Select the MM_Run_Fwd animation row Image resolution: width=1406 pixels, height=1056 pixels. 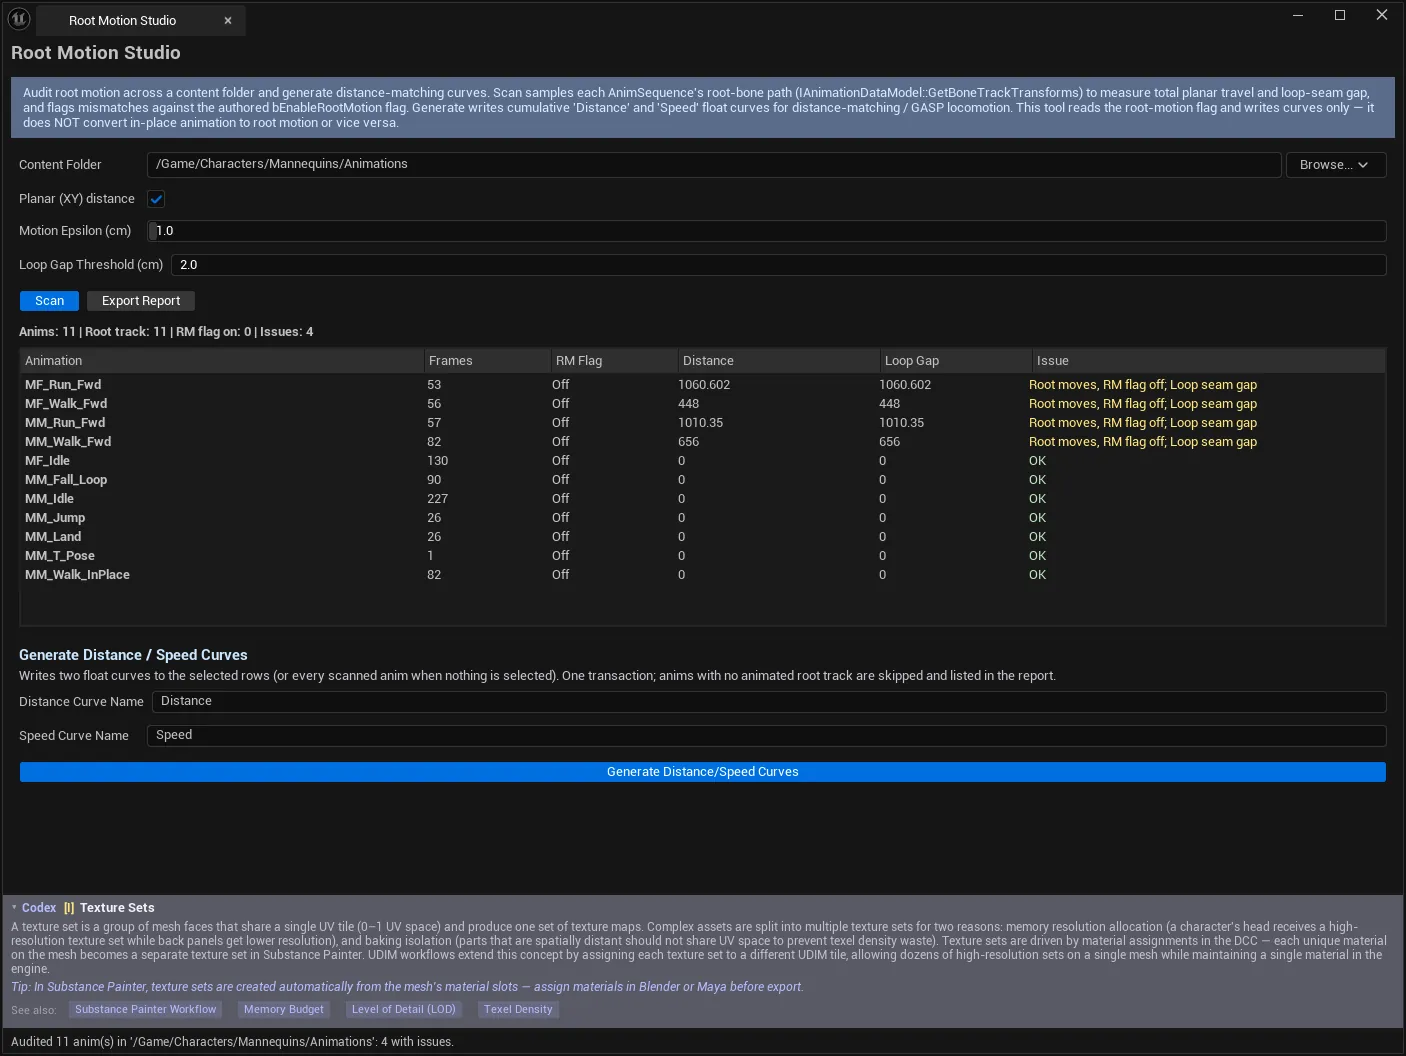click(x=702, y=423)
